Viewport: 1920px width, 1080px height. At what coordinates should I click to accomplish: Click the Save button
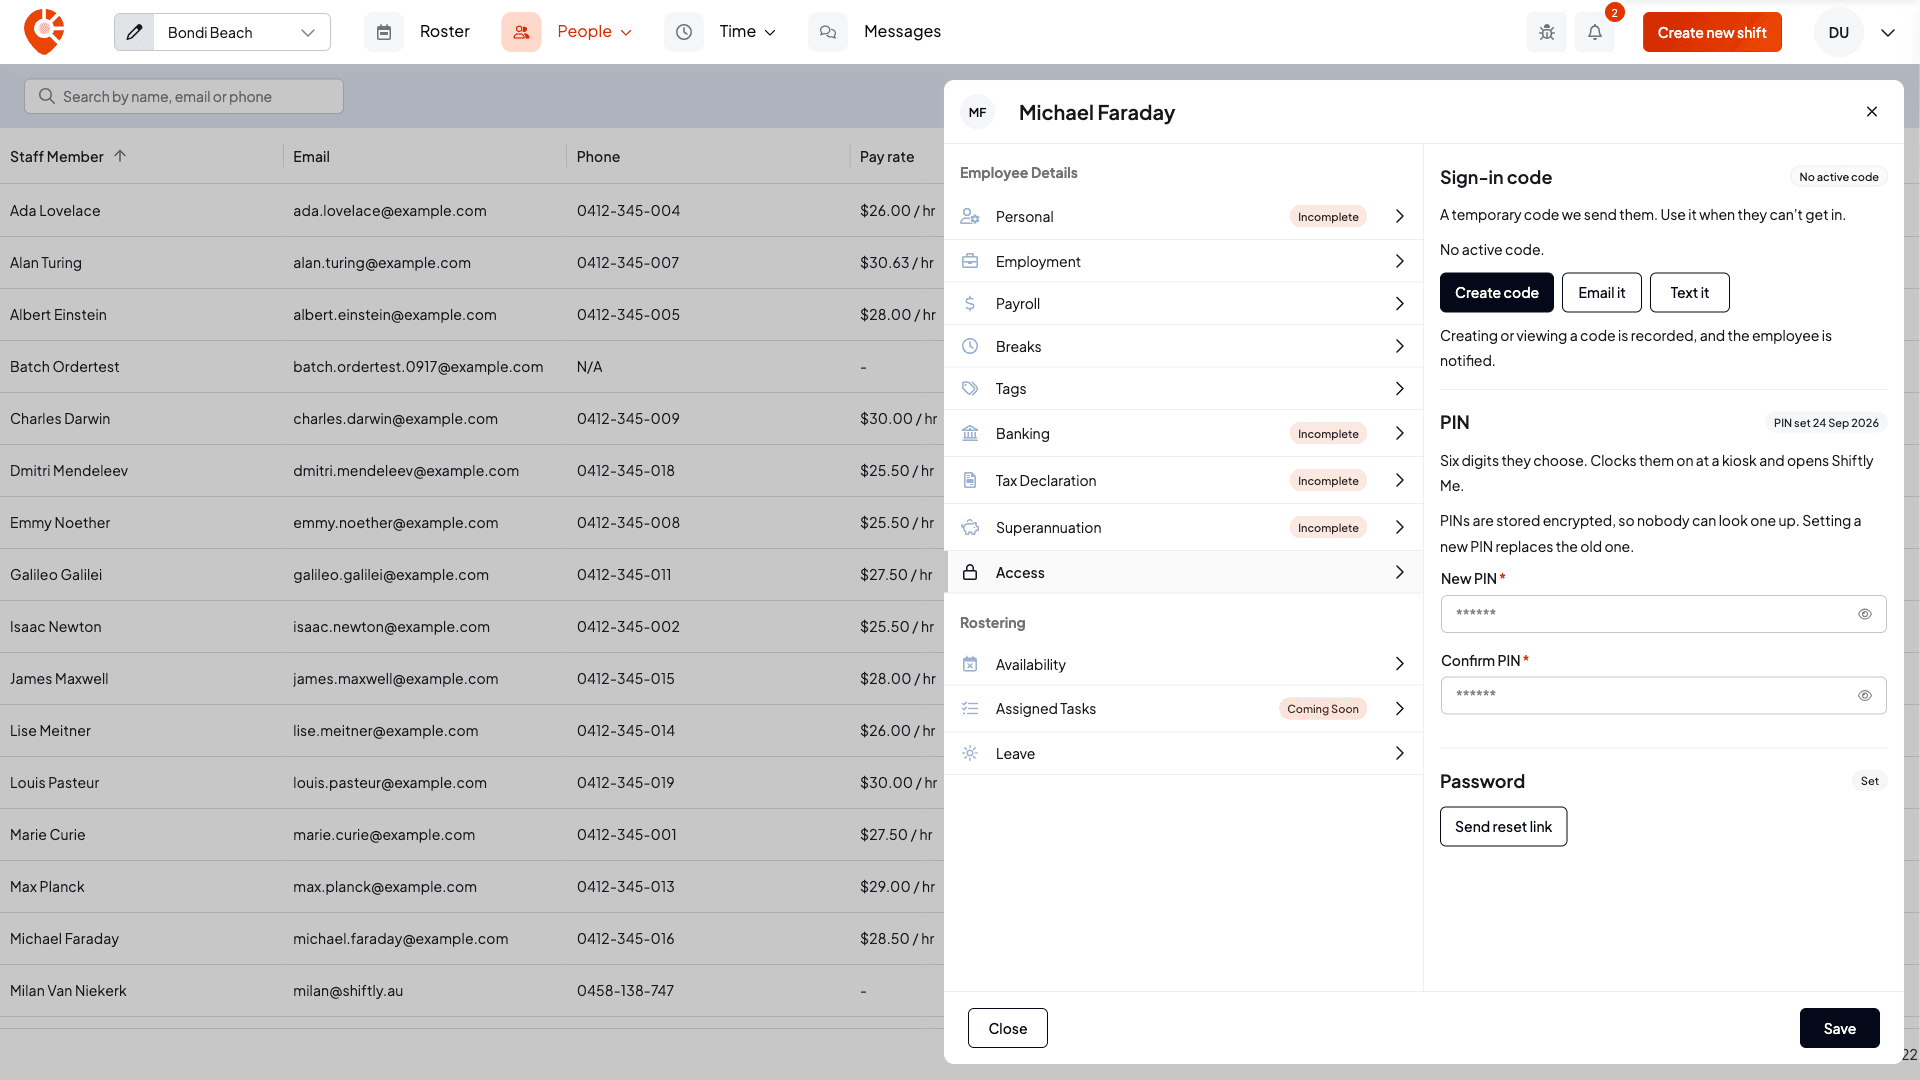pos(1840,1028)
